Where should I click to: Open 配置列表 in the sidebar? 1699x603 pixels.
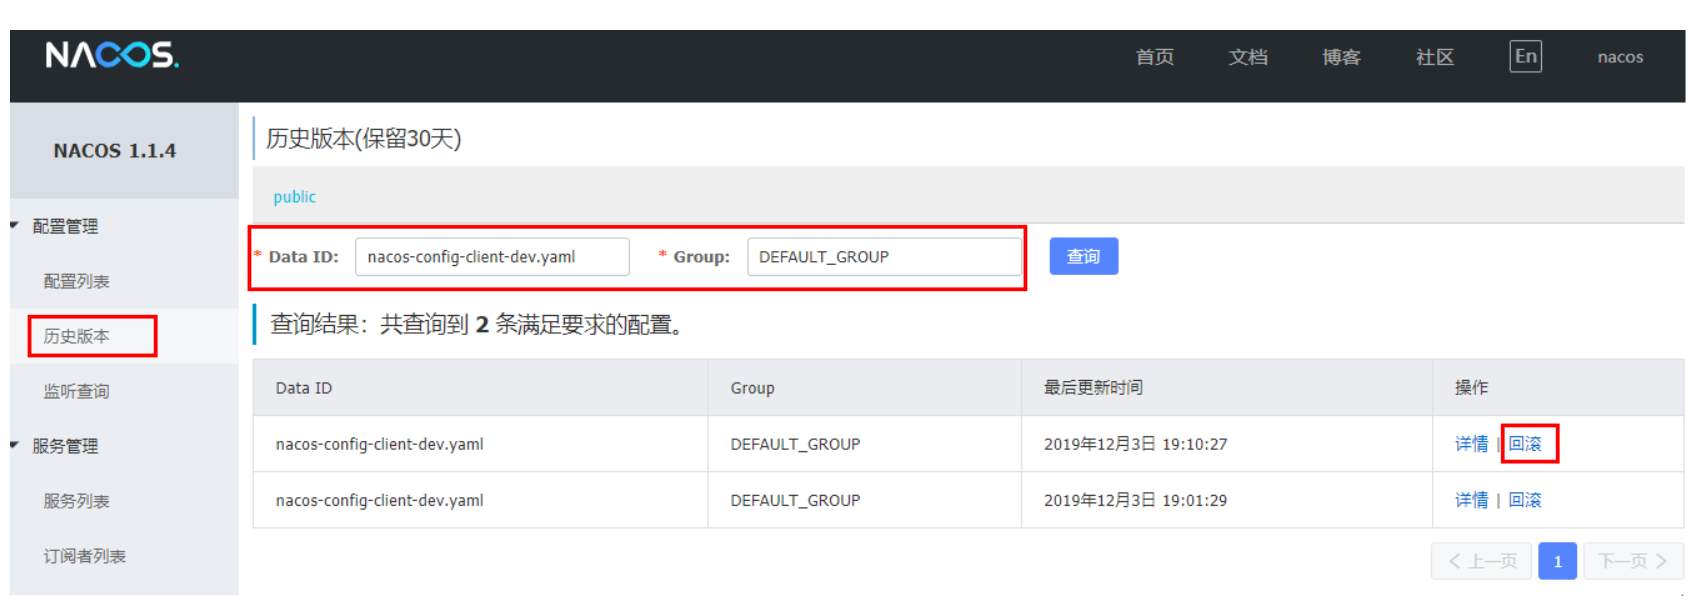tap(76, 281)
